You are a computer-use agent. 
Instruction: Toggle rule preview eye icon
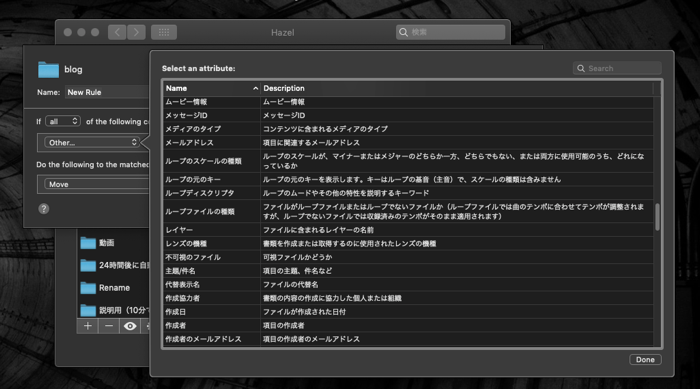coord(130,326)
